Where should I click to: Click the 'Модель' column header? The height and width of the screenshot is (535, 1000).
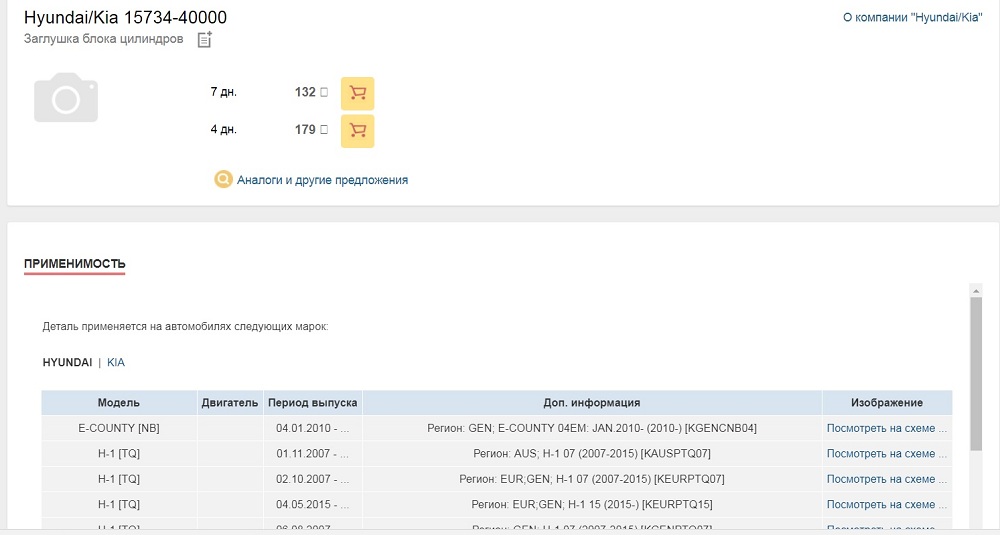pyautogui.click(x=119, y=403)
